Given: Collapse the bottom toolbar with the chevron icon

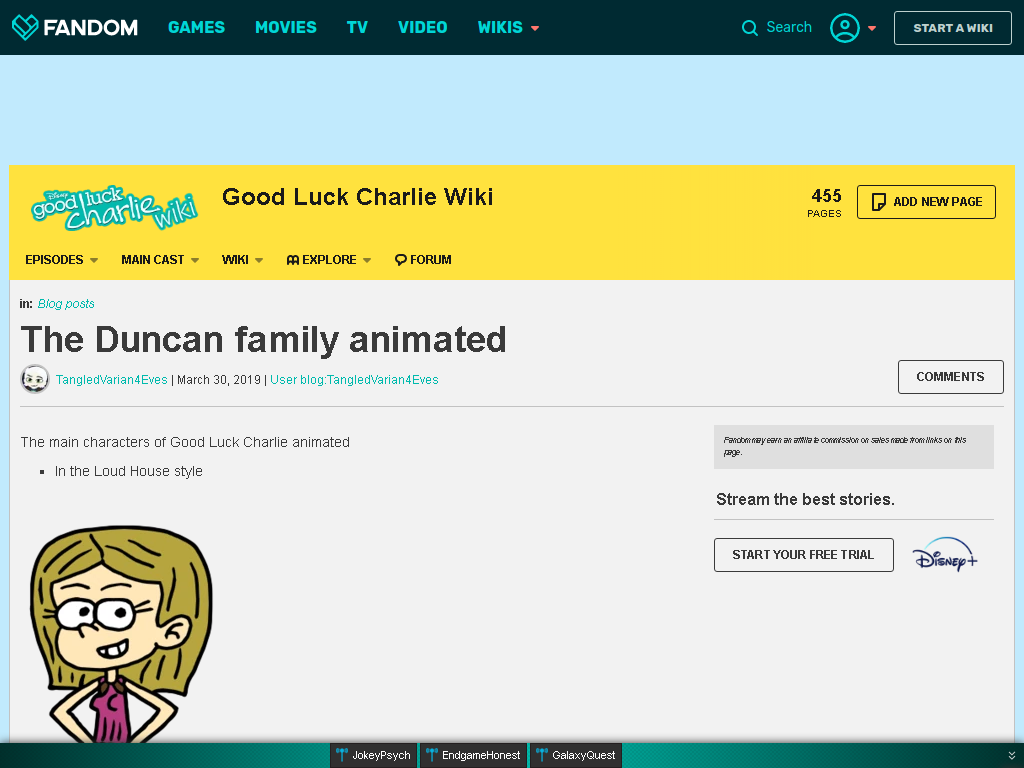Looking at the screenshot, I should 1012,756.
